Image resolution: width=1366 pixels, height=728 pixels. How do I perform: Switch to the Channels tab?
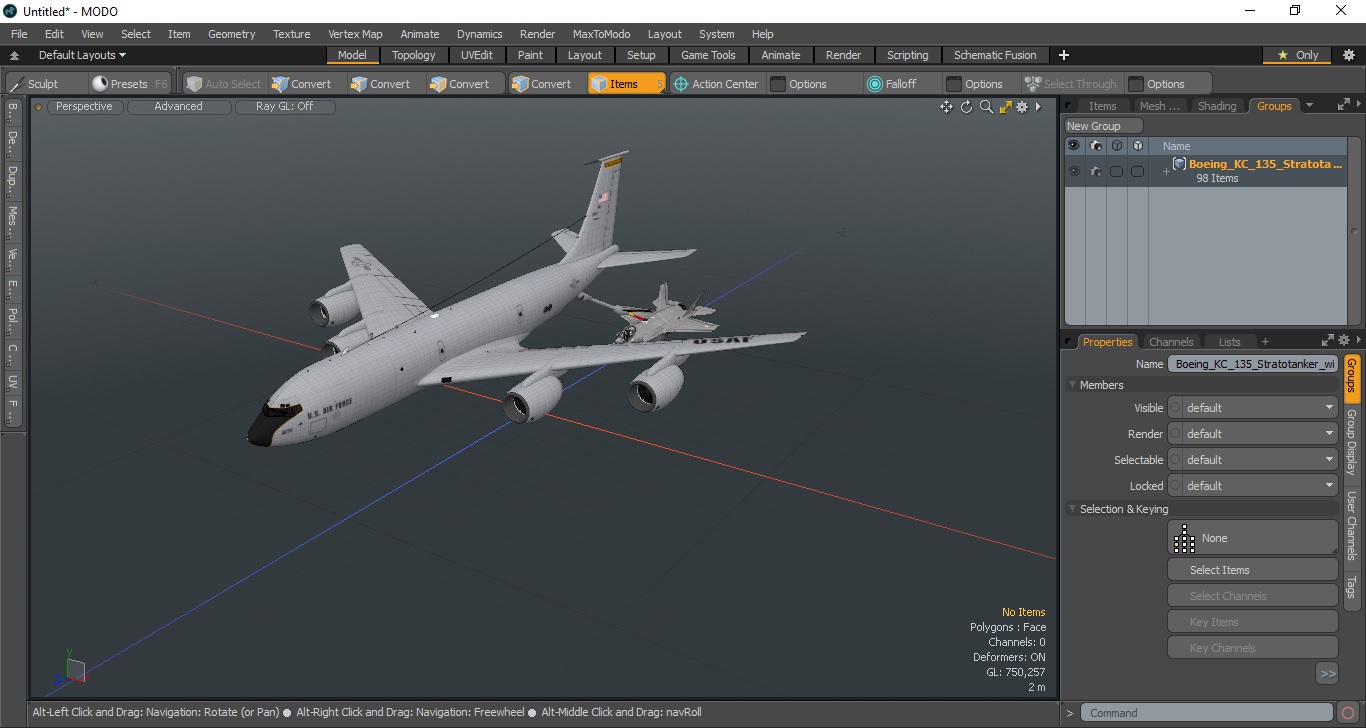click(x=1170, y=342)
